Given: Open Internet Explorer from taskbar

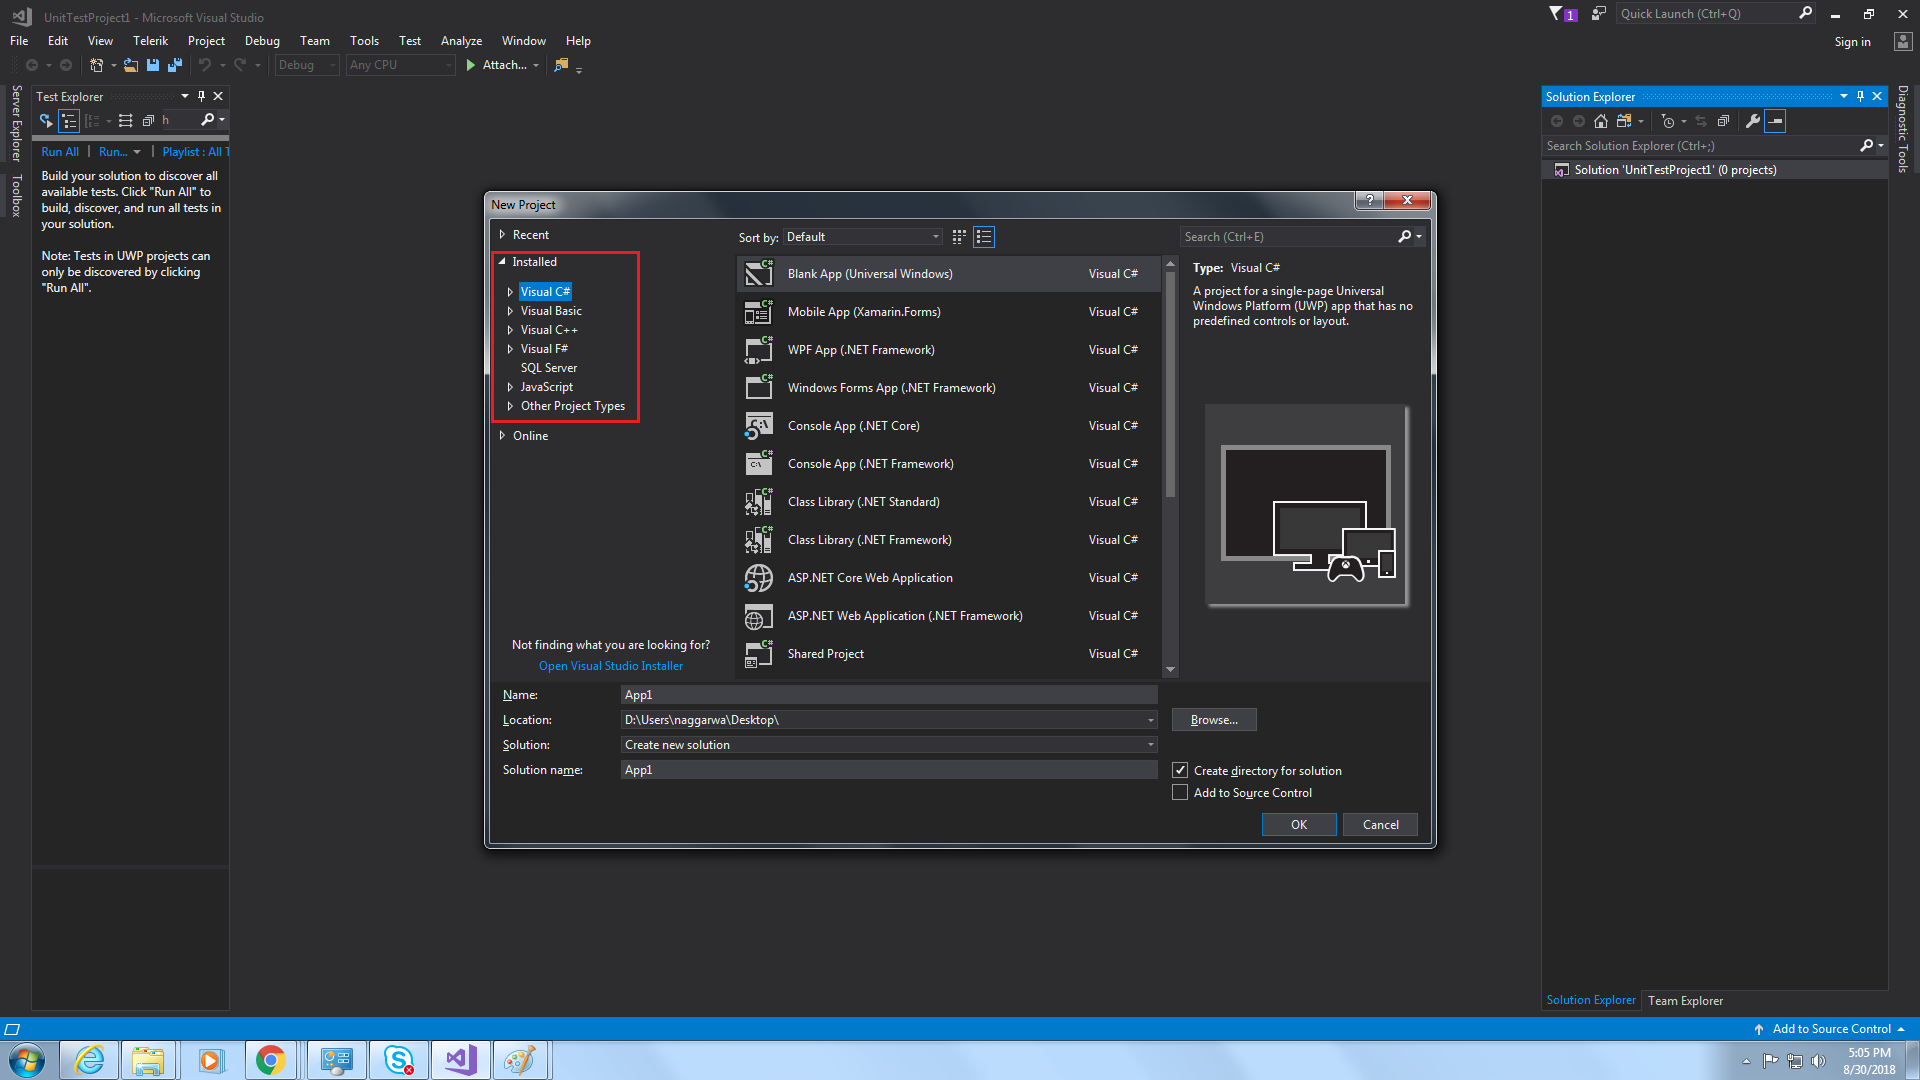Looking at the screenshot, I should (90, 1060).
